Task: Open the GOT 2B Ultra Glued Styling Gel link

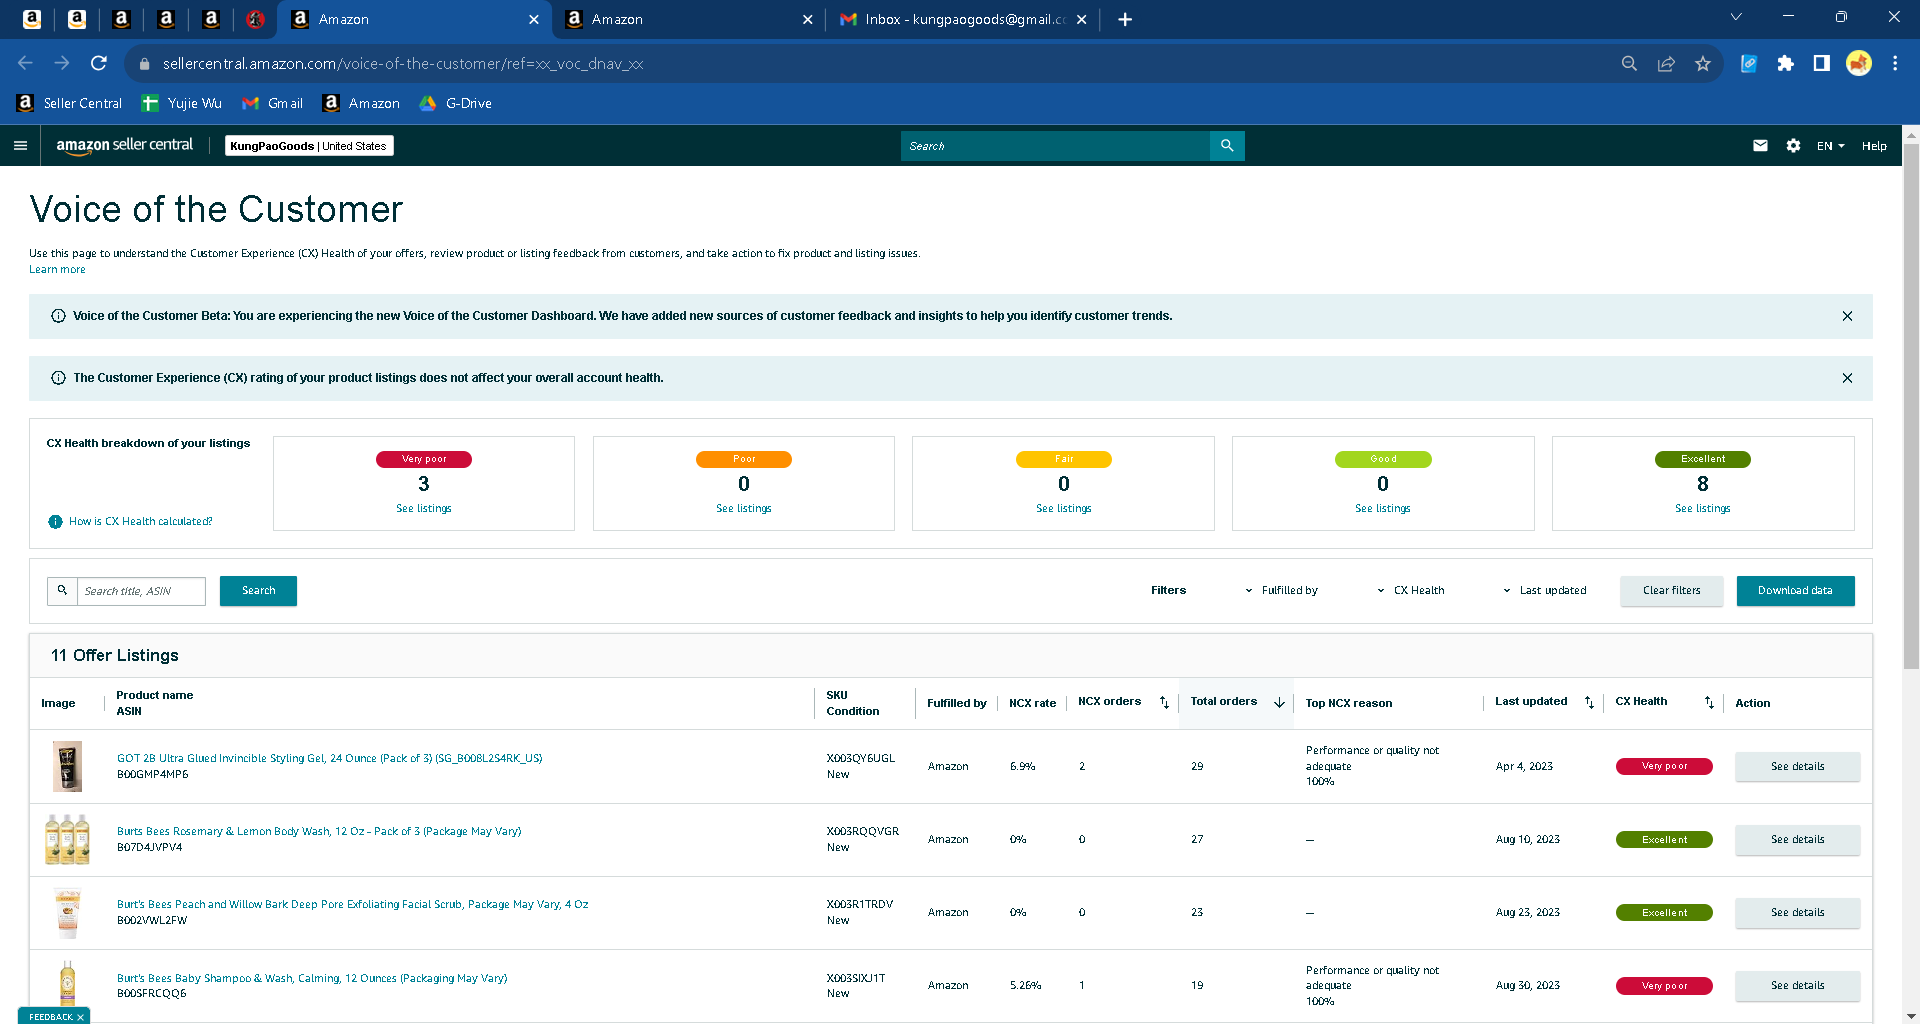Action: point(330,759)
